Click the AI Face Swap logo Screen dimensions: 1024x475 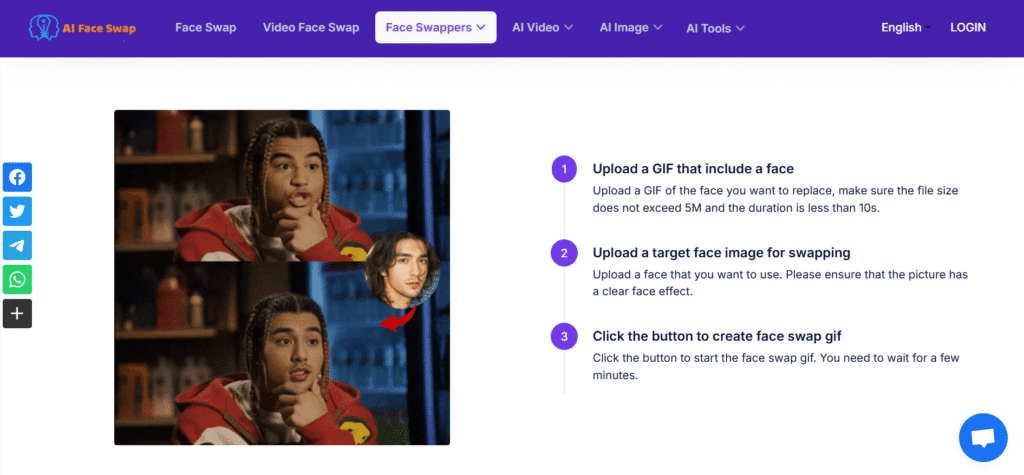click(x=83, y=27)
